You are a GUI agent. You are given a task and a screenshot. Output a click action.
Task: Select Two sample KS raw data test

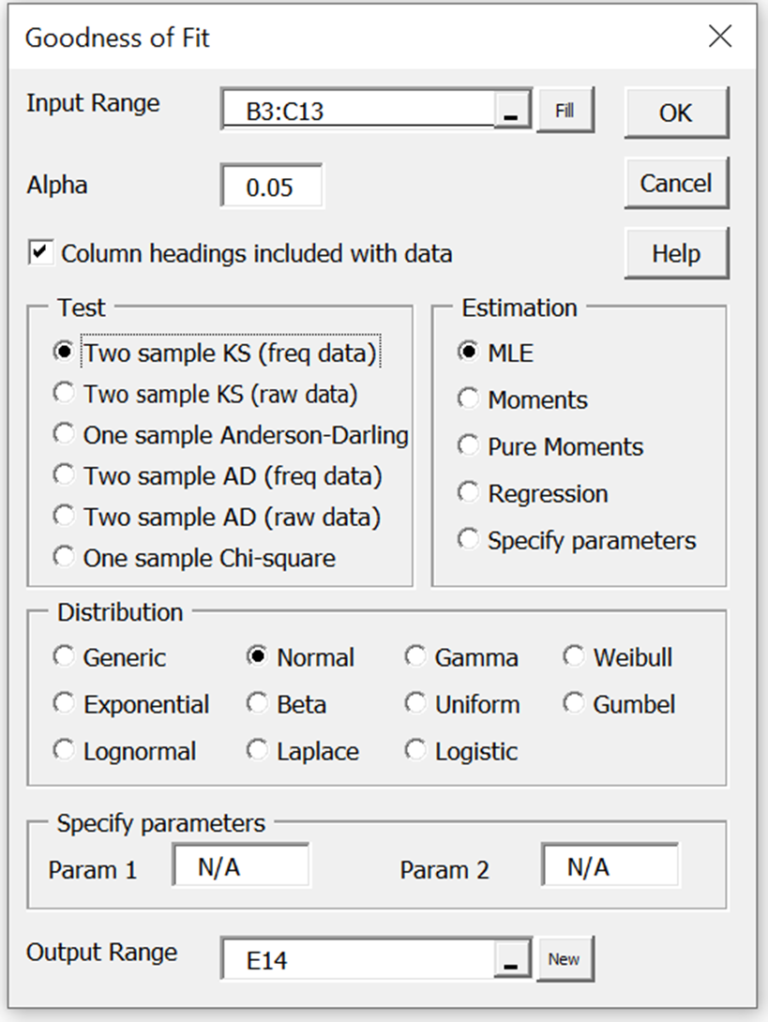click(64, 394)
